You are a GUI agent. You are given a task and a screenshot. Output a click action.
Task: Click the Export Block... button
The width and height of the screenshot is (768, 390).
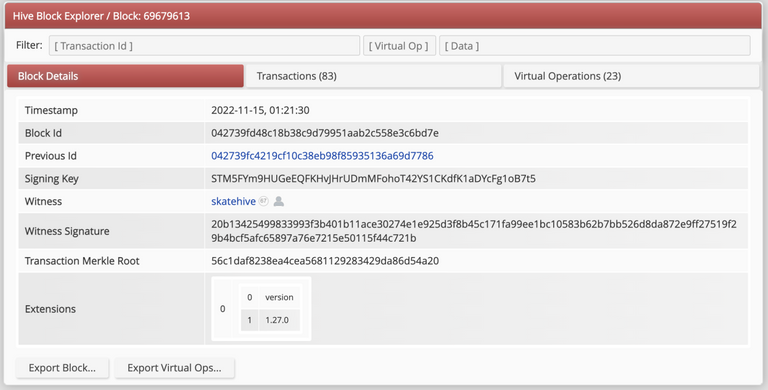tap(62, 368)
